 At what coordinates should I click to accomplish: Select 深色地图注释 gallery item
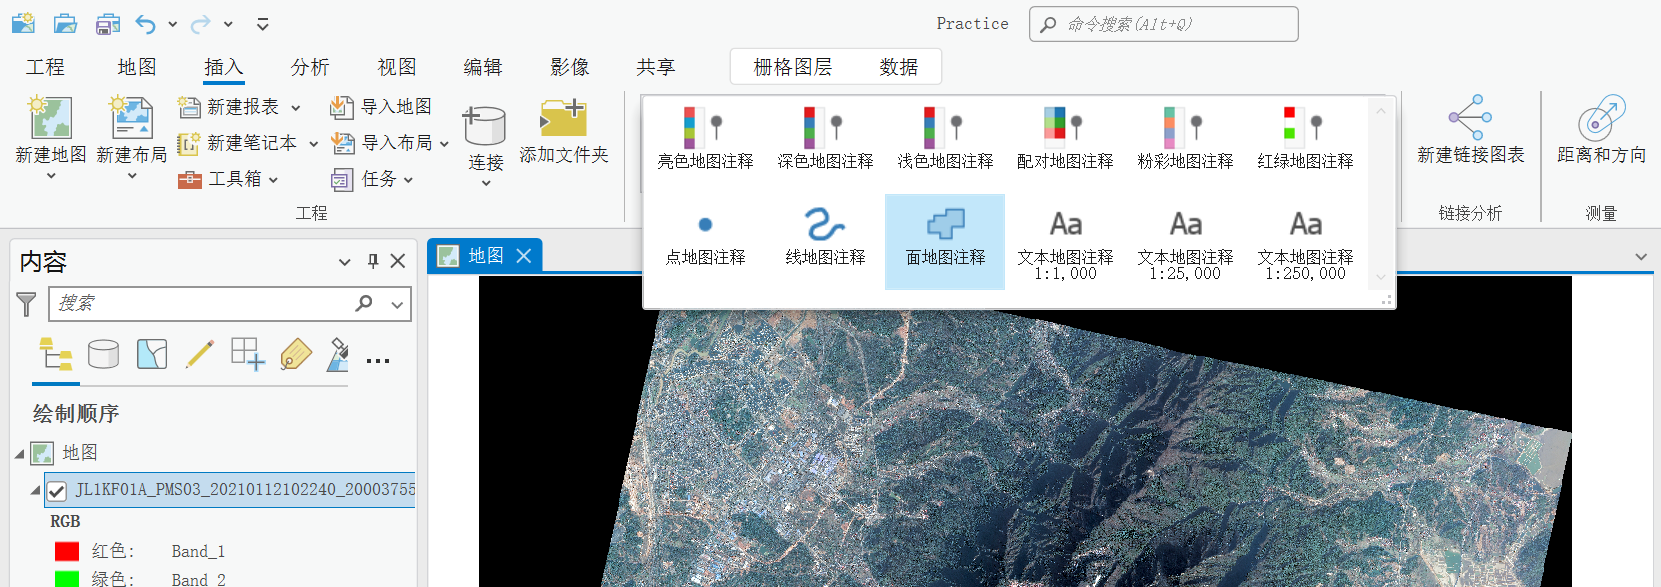825,139
